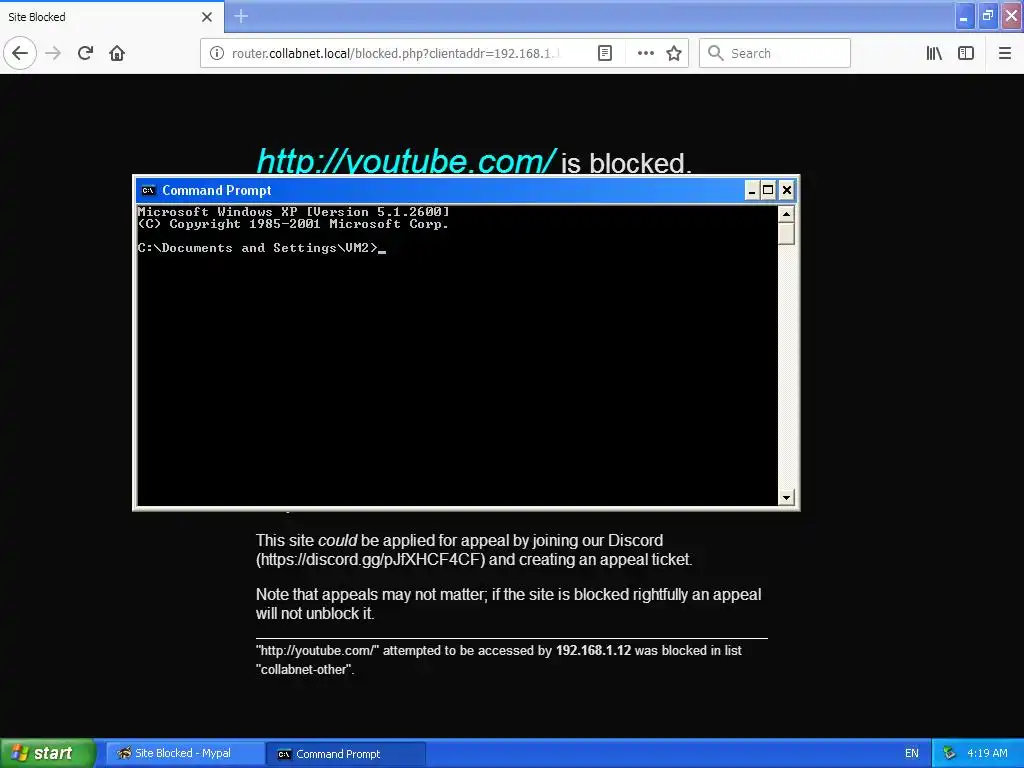The width and height of the screenshot is (1024, 768).
Task: Click the magnifier icon in Search box
Action: [715, 53]
